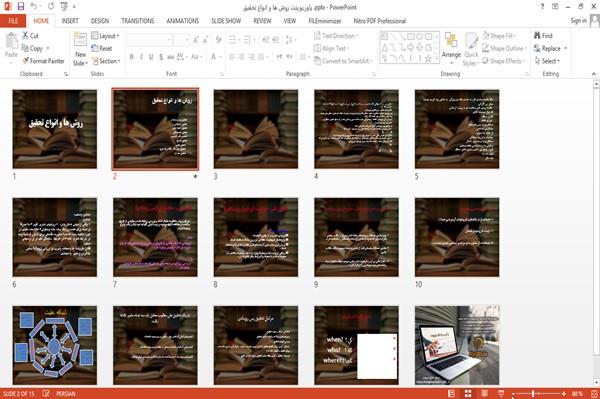Click the Sign in link

[x=578, y=21]
